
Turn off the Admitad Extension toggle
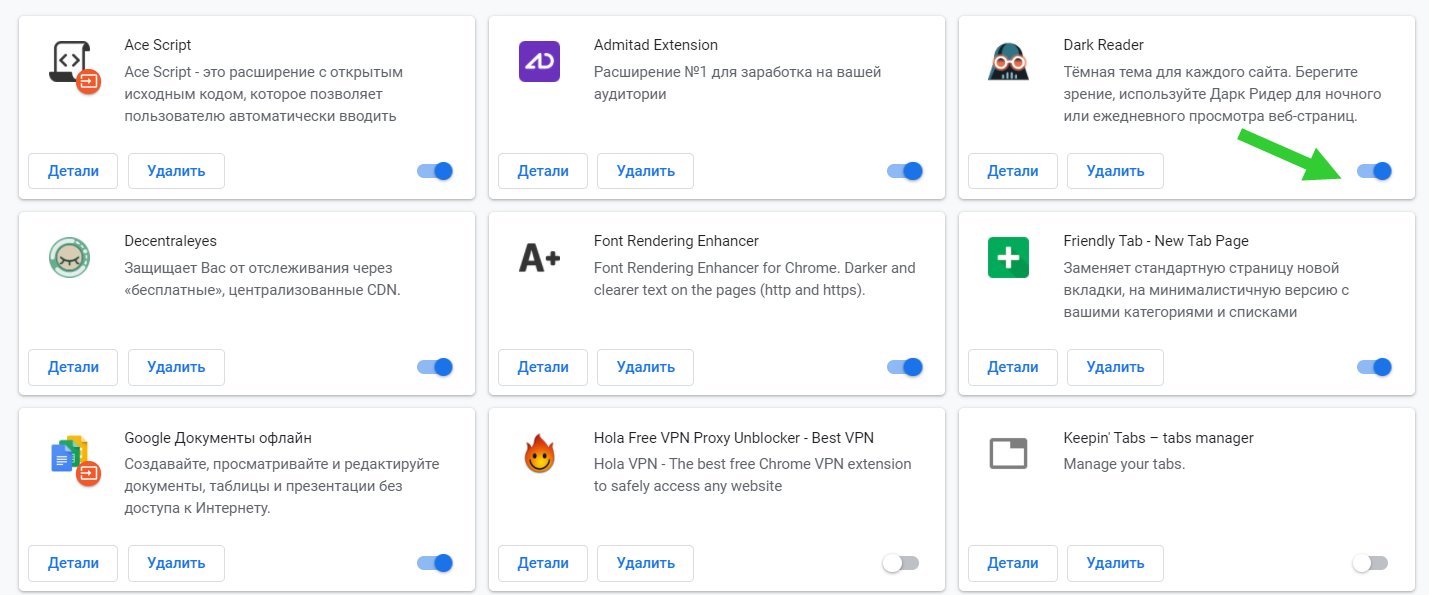point(904,171)
